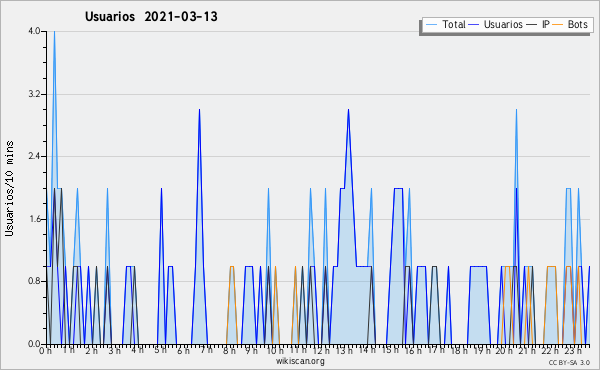The image size is (600, 370).
Task: Click the y-axis value 2.4
Action: point(34,156)
